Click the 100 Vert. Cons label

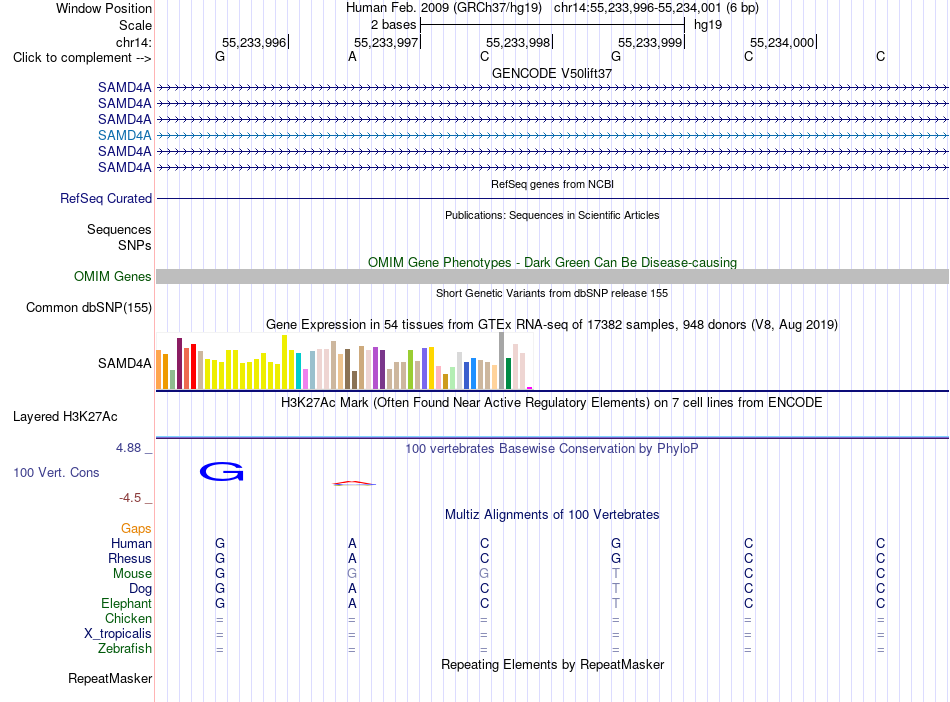click(56, 472)
